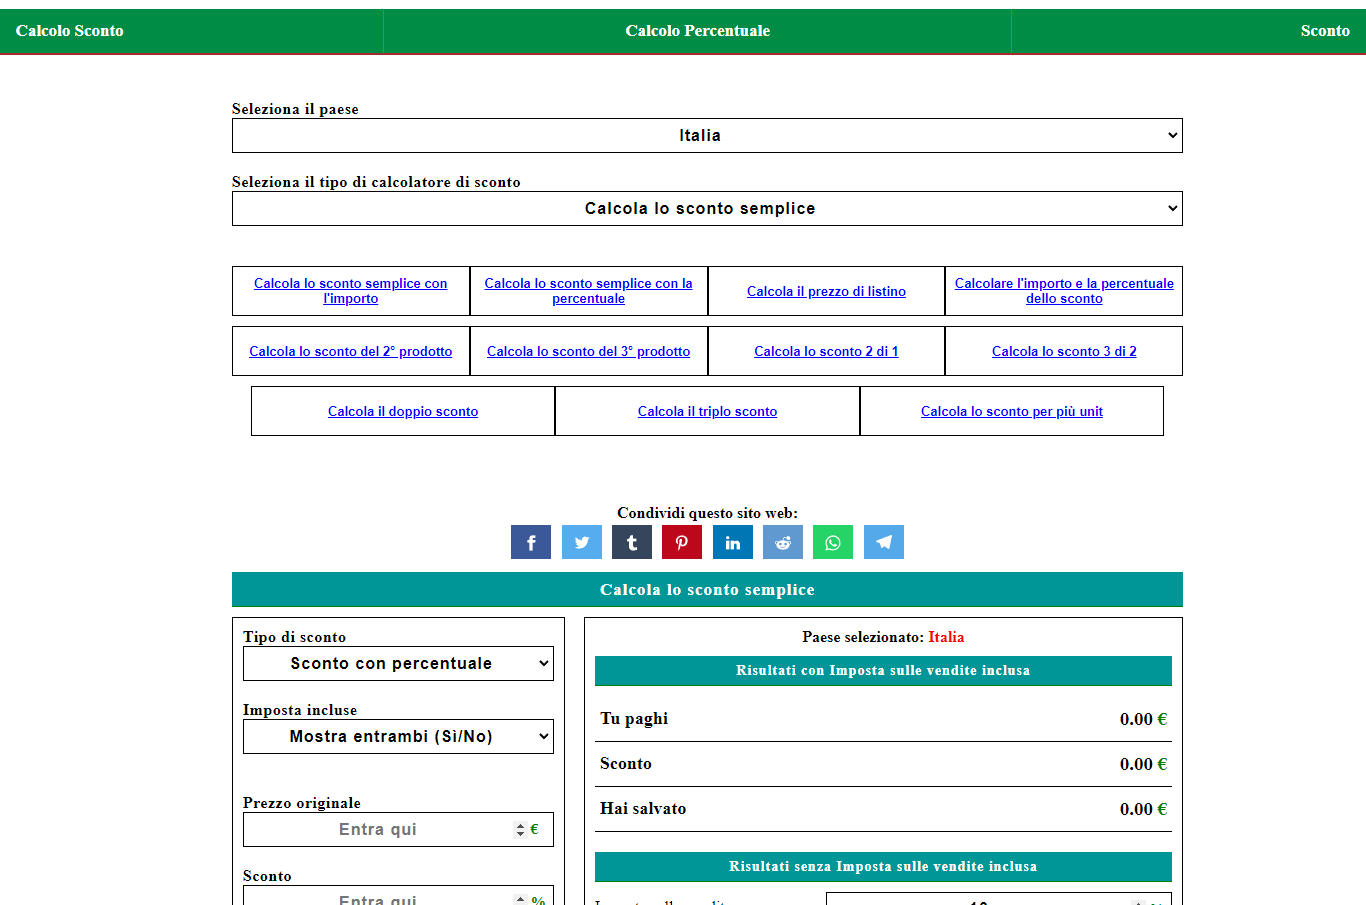Click the Prezzo originale stepper arrows

[x=520, y=830]
